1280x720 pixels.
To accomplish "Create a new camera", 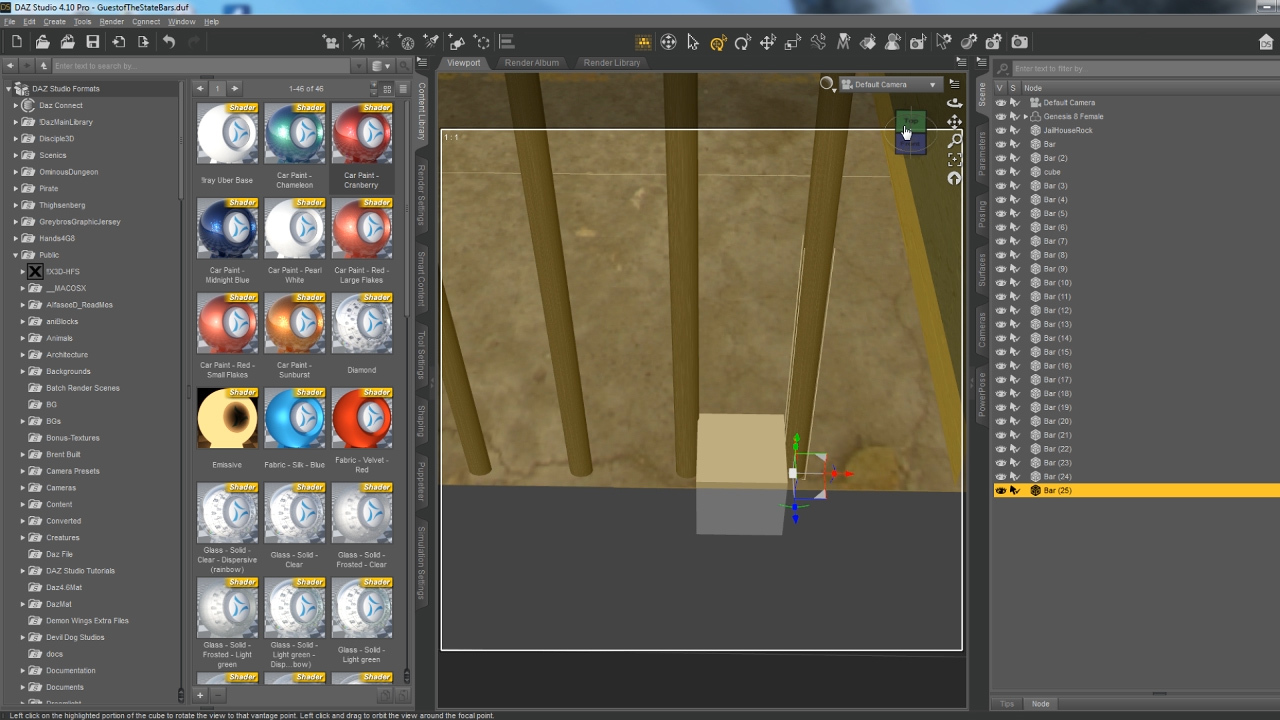I will (331, 42).
